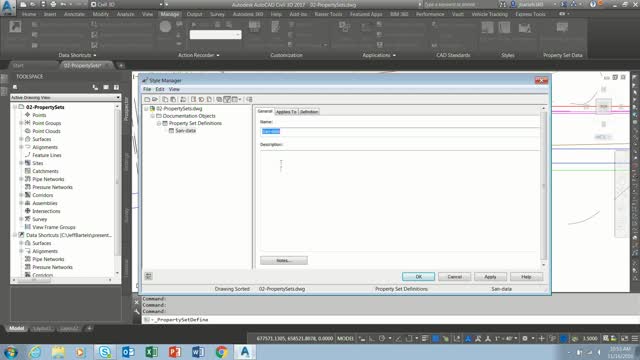Select Point Clouds in Toolspace tree

point(46,131)
